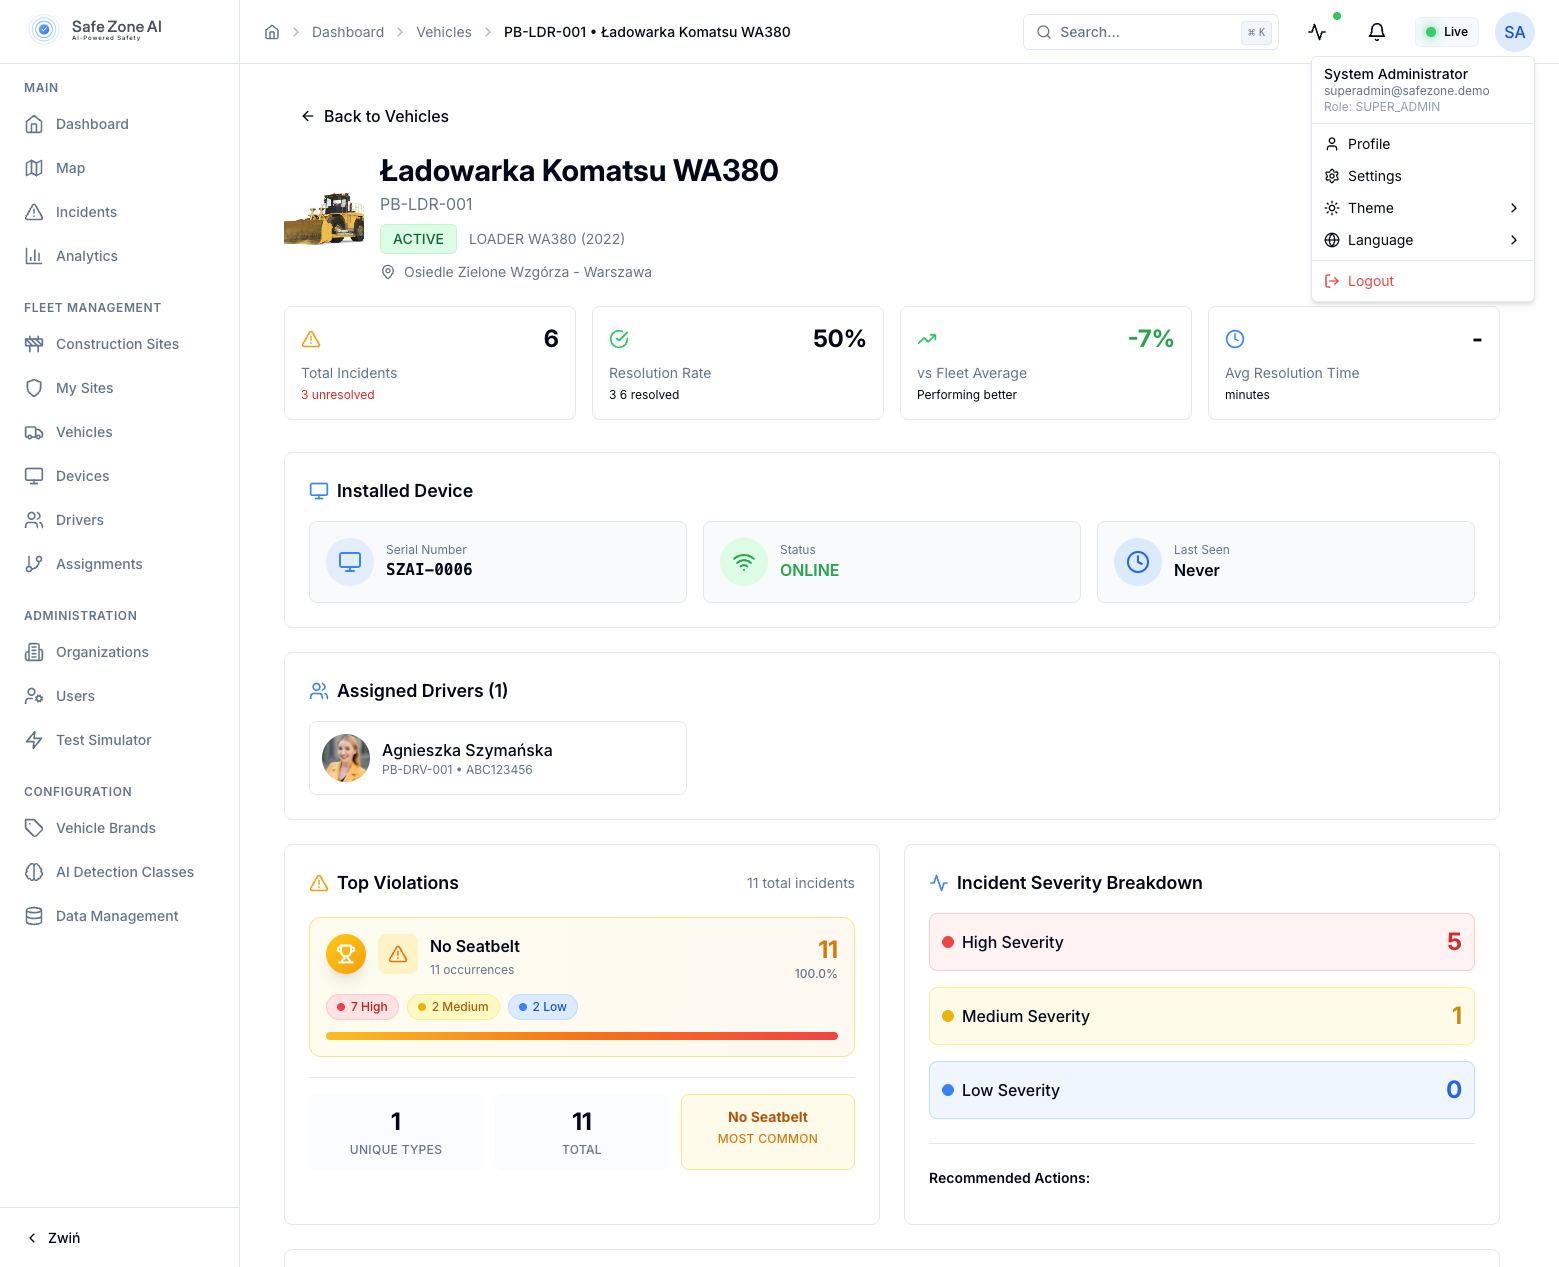Image resolution: width=1559 pixels, height=1267 pixels.
Task: Open the activity pulse icon in header
Action: coord(1317,32)
